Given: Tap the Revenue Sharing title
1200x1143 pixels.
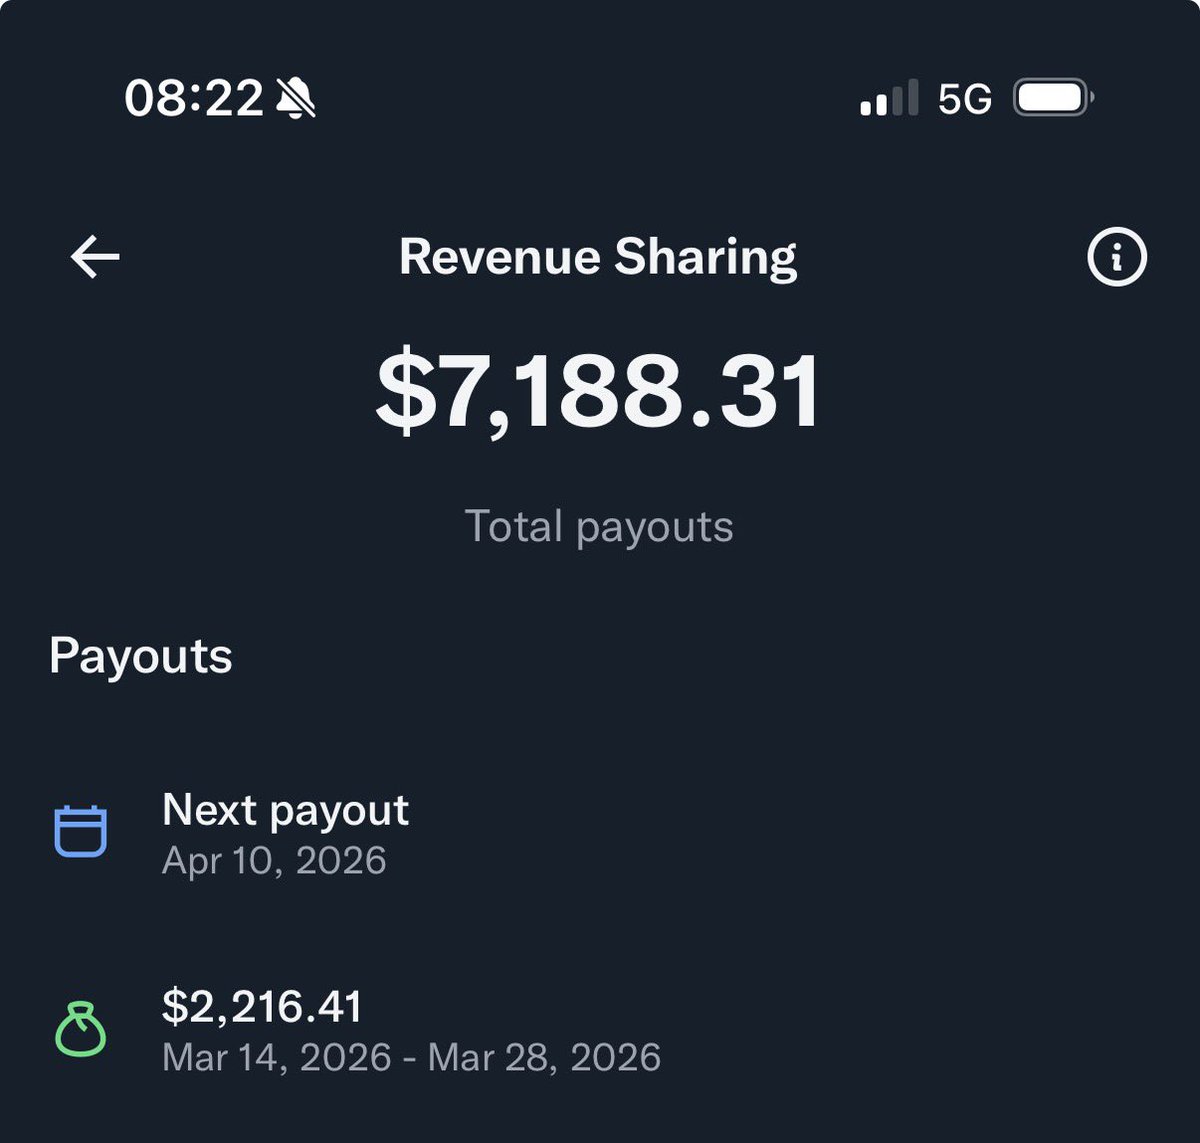Looking at the screenshot, I should [x=598, y=258].
